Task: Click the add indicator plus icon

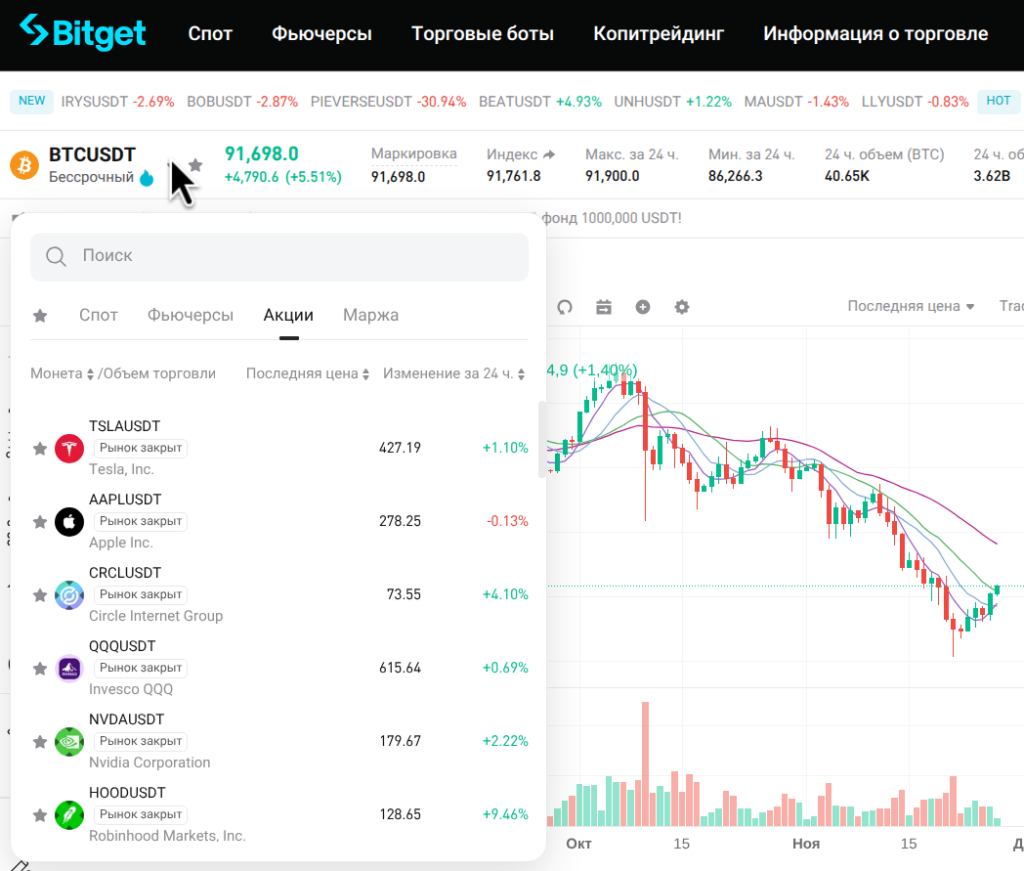Action: tap(643, 307)
